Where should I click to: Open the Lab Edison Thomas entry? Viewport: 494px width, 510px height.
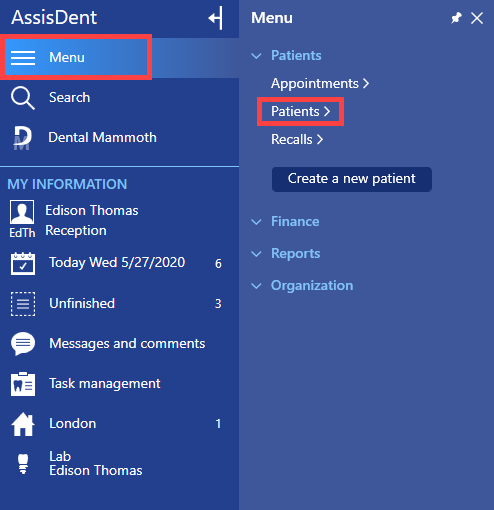tap(96, 464)
